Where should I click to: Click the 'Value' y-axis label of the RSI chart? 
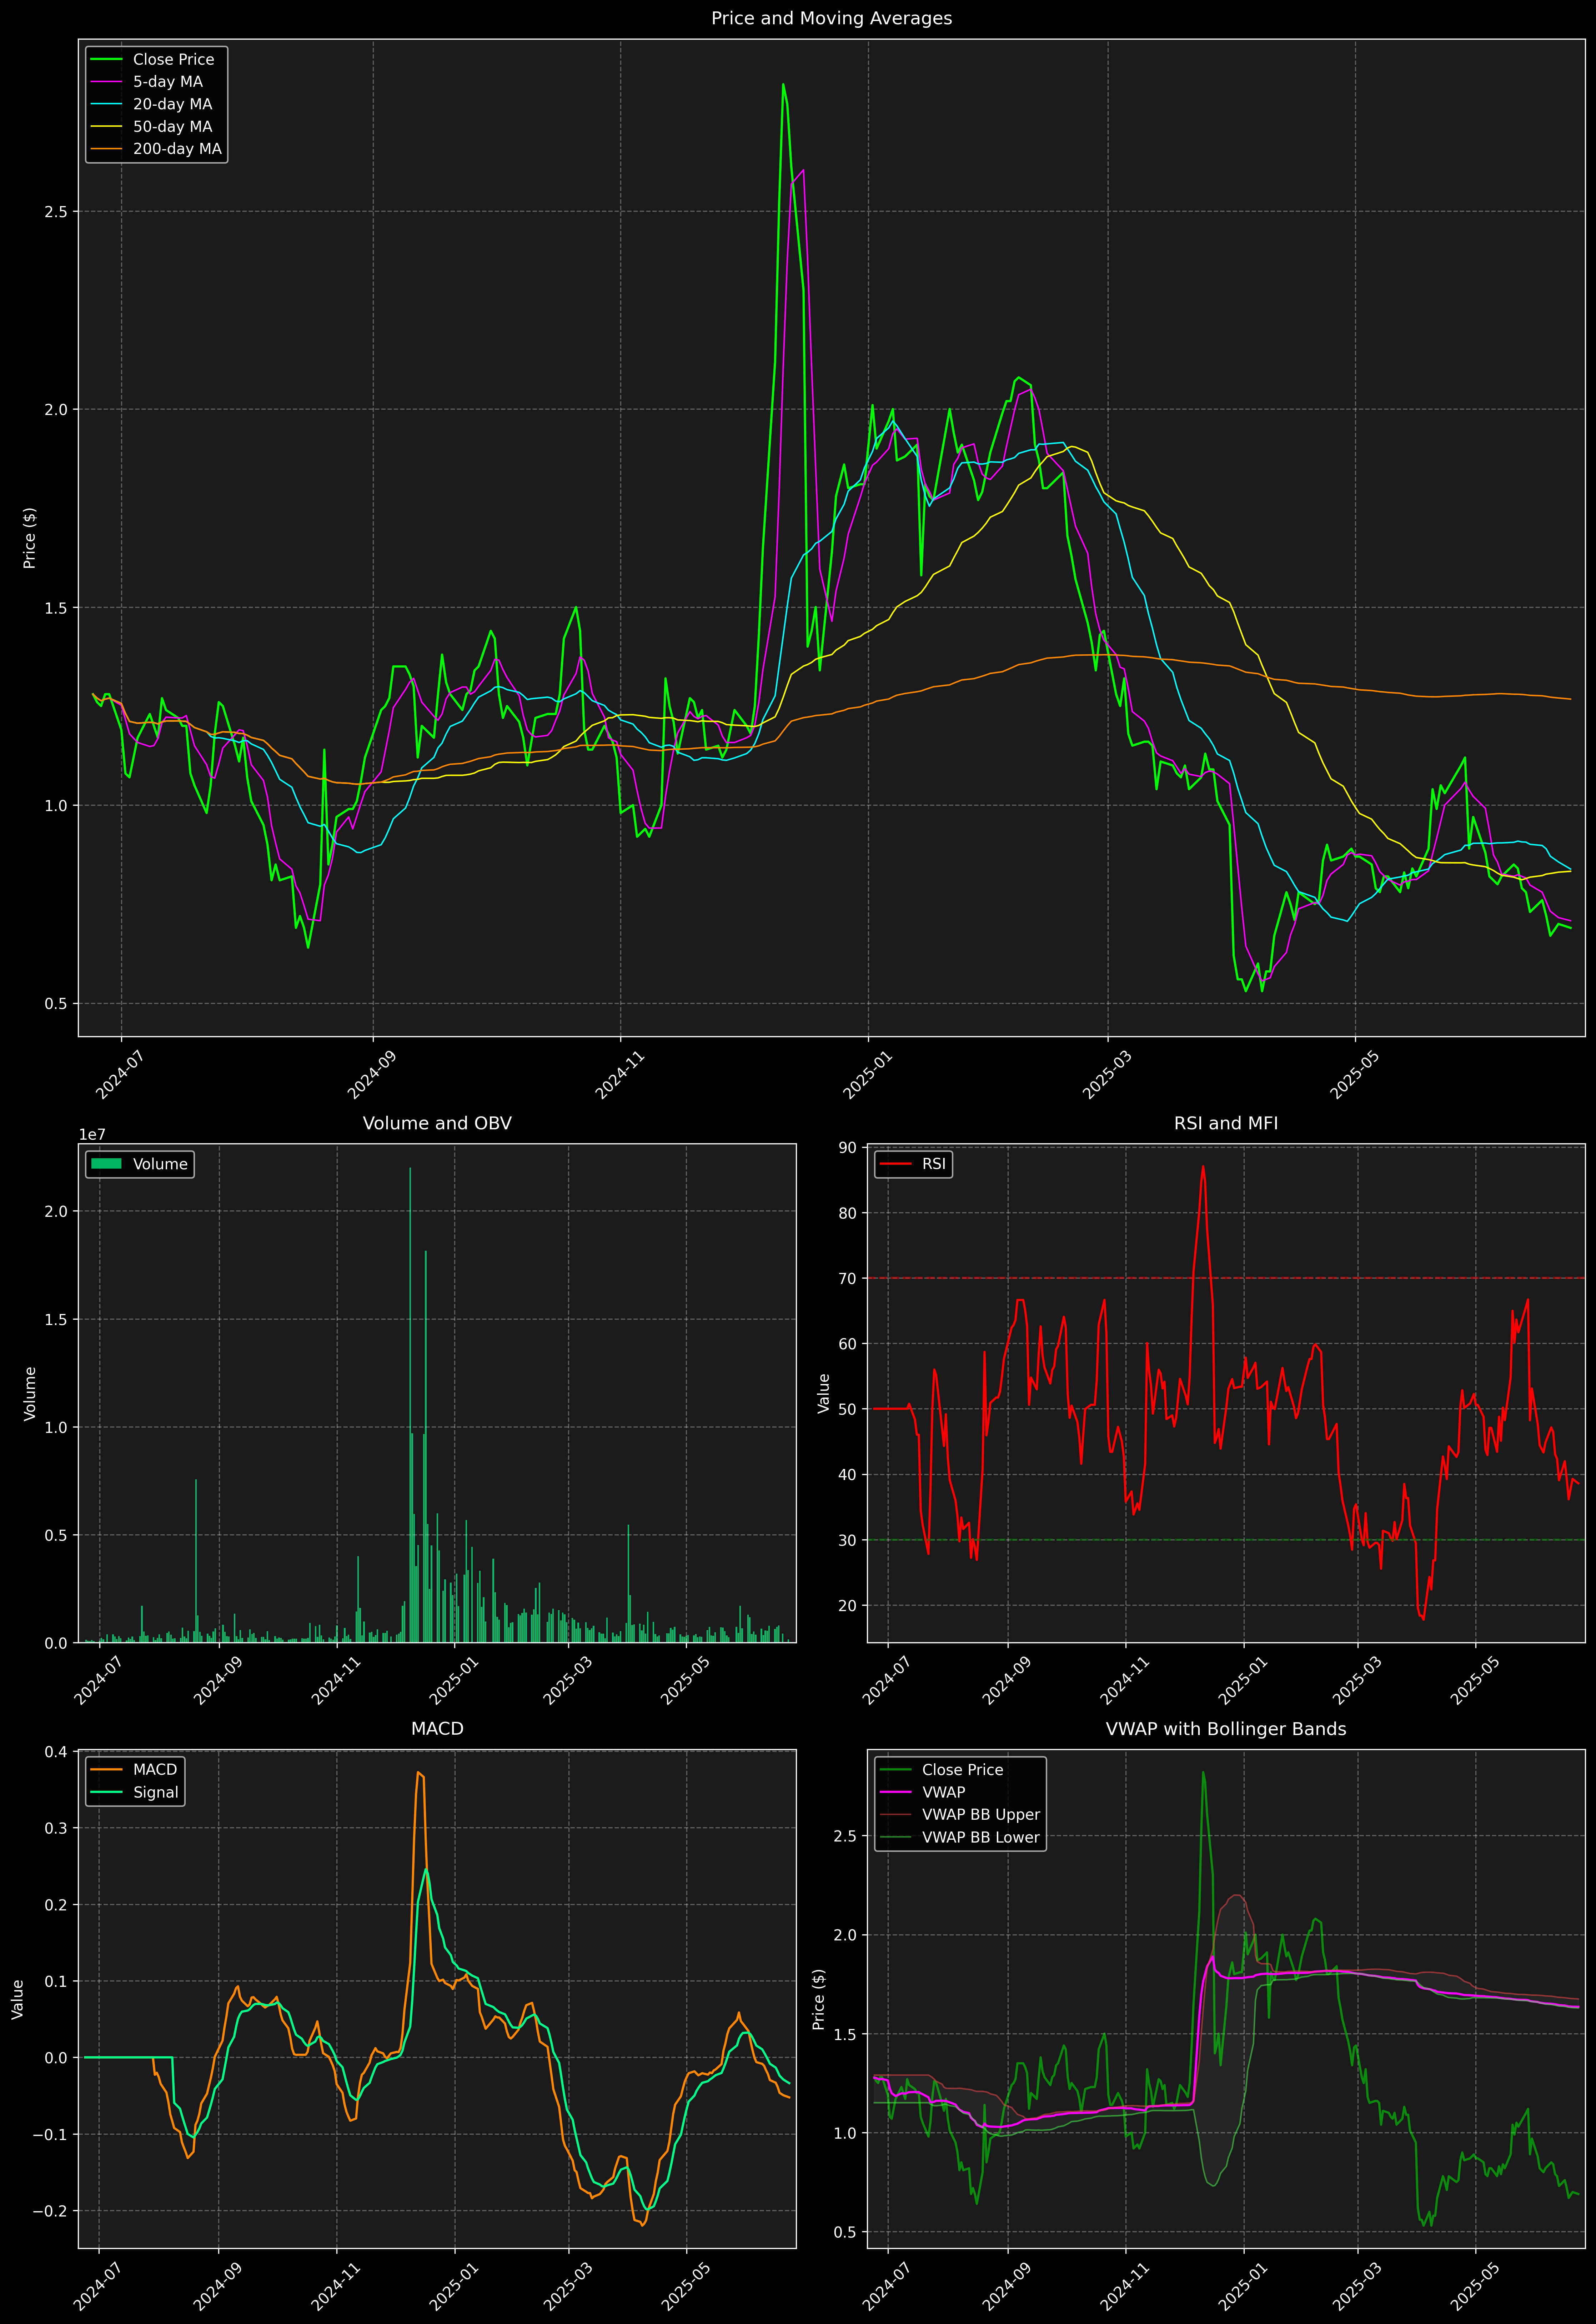[x=824, y=1393]
